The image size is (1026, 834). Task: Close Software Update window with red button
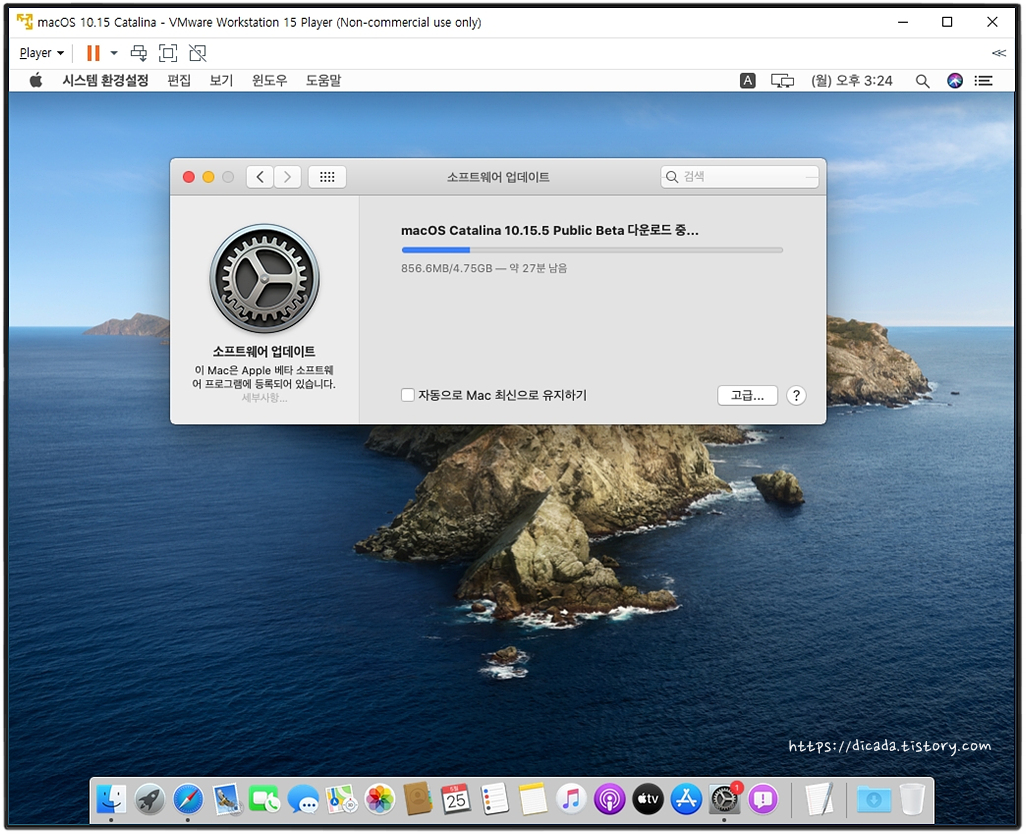[188, 177]
